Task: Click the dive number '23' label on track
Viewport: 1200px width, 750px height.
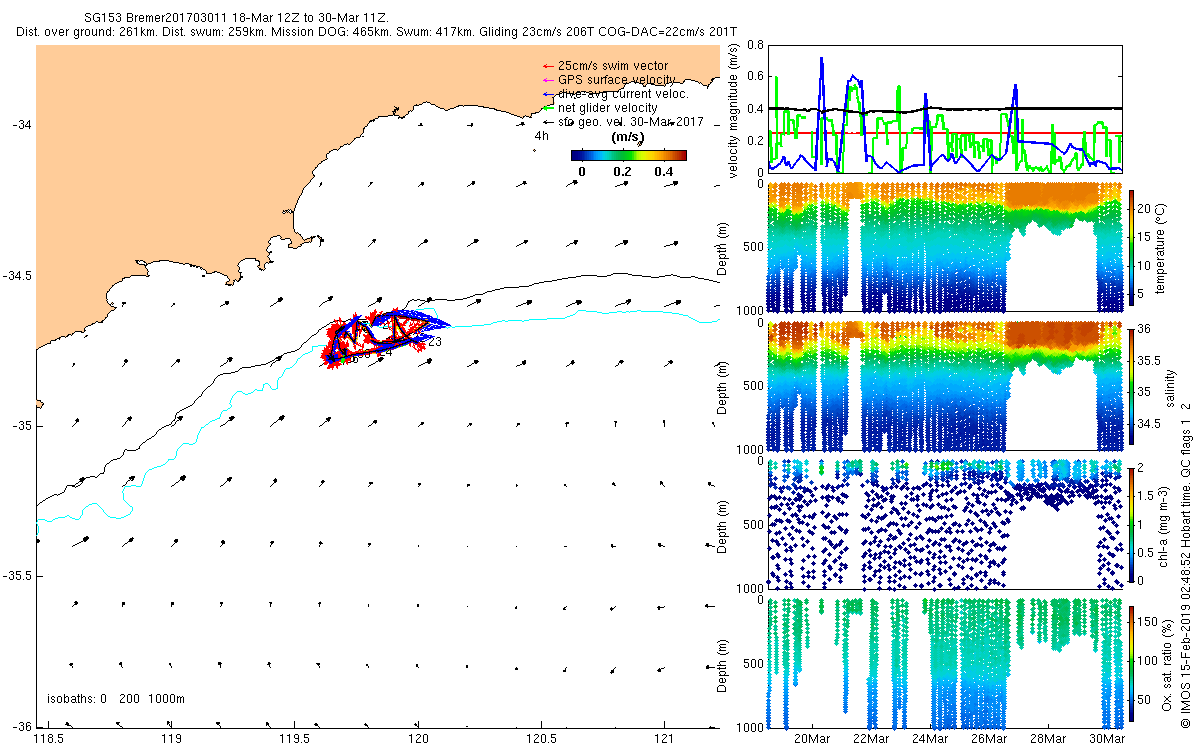Action: [x=435, y=342]
